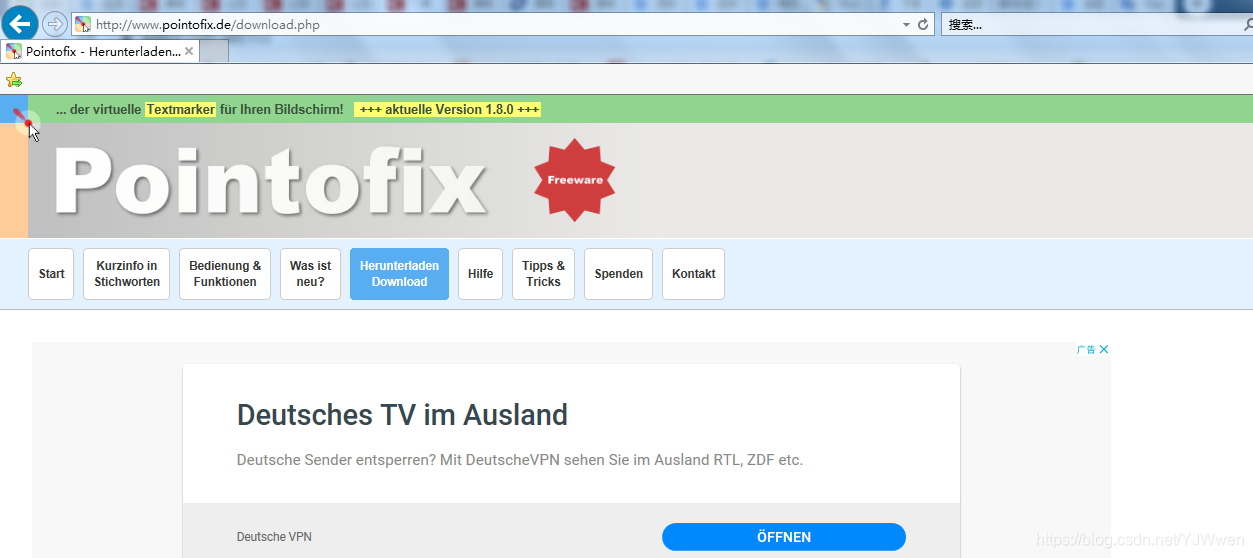
Task: Go back with the browser back arrow
Action: pos(19,23)
